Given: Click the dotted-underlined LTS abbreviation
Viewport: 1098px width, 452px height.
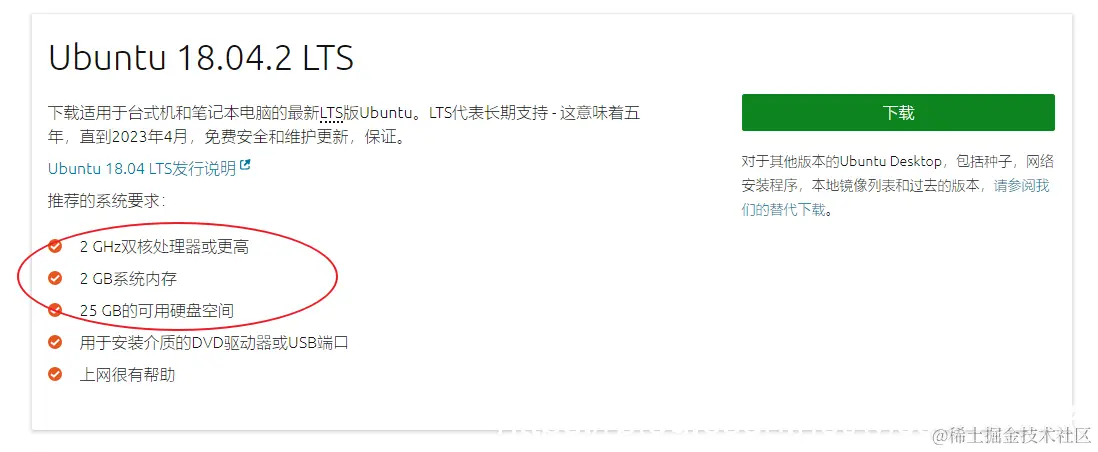Looking at the screenshot, I should pyautogui.click(x=332, y=113).
